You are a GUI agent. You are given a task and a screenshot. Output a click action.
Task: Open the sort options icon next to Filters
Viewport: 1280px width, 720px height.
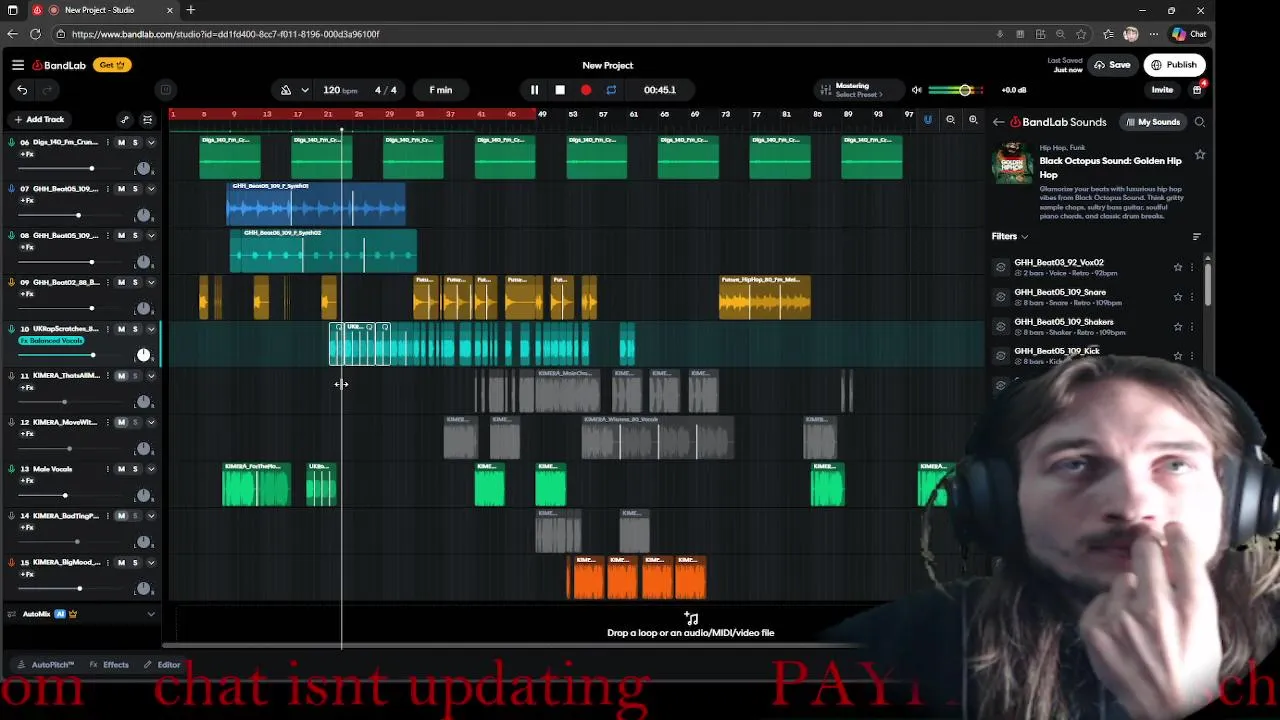tap(1196, 237)
